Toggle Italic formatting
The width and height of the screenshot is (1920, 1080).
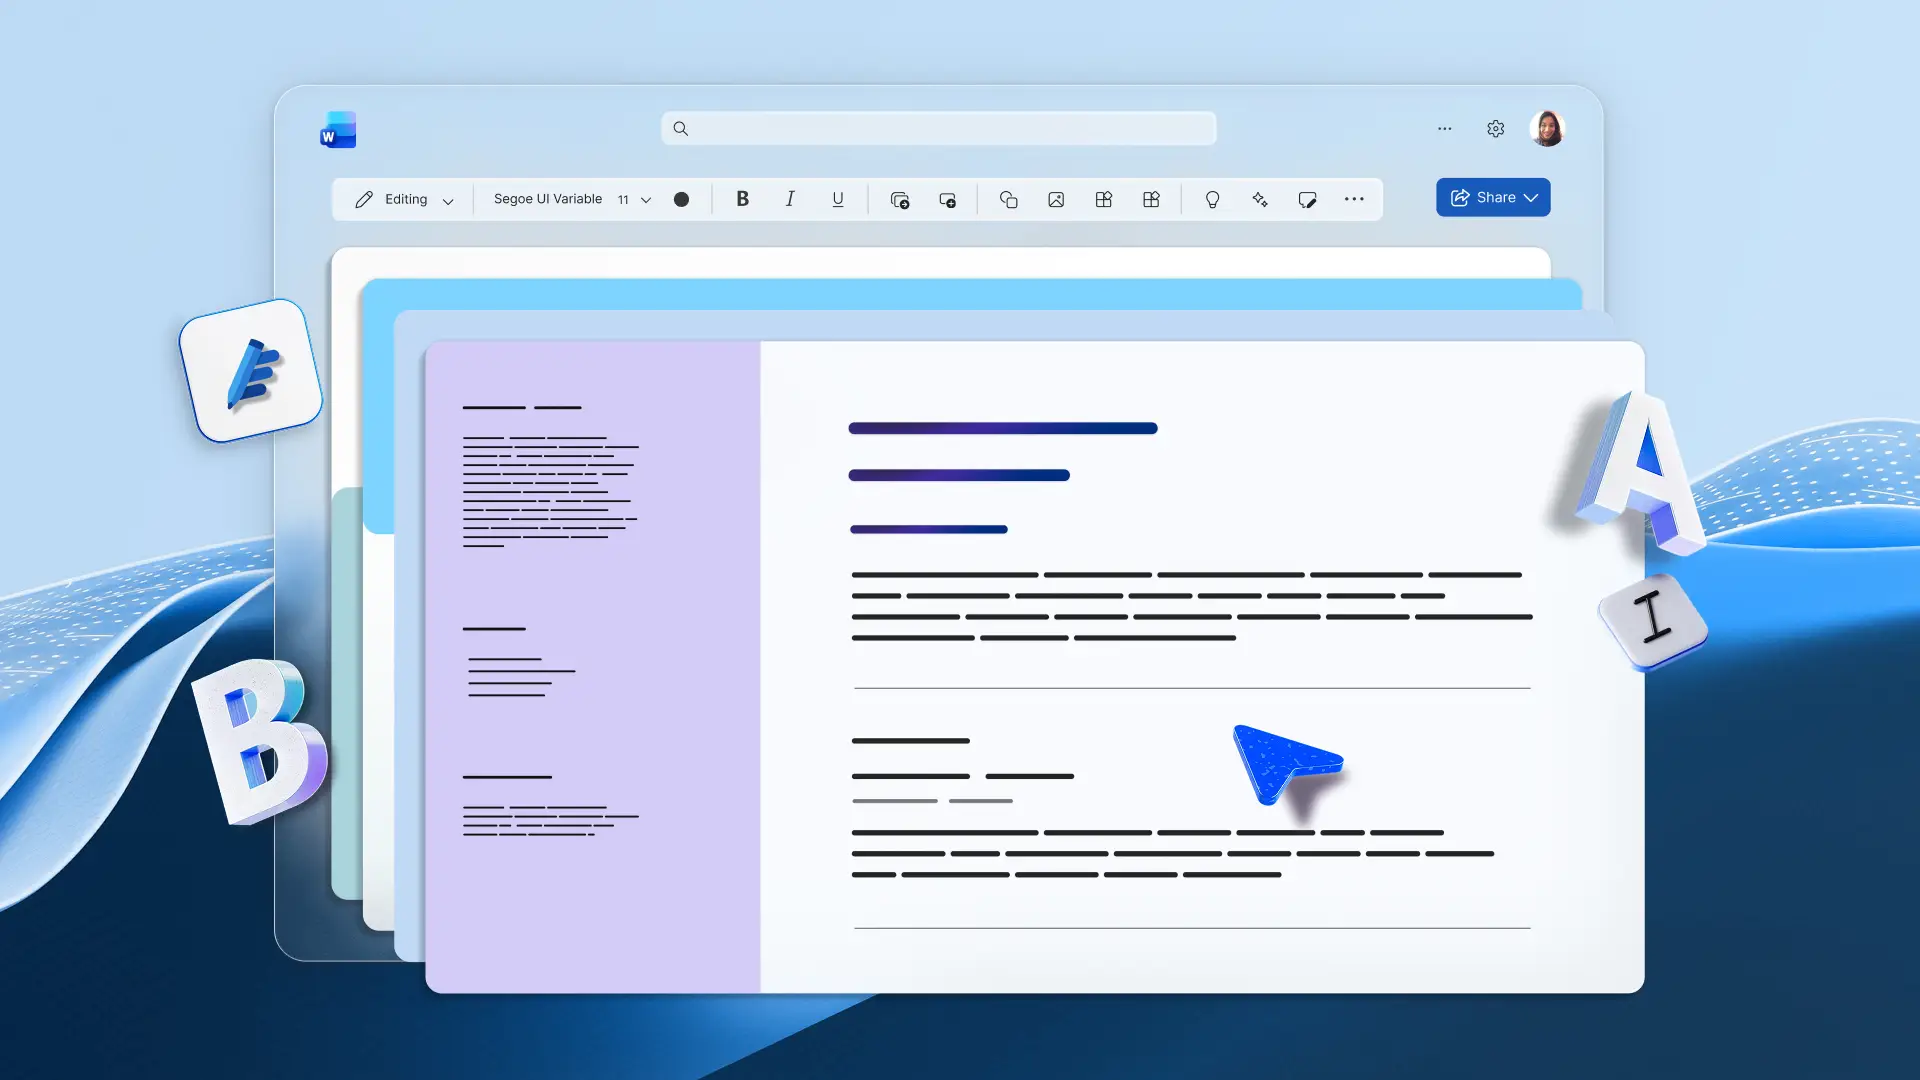(790, 199)
